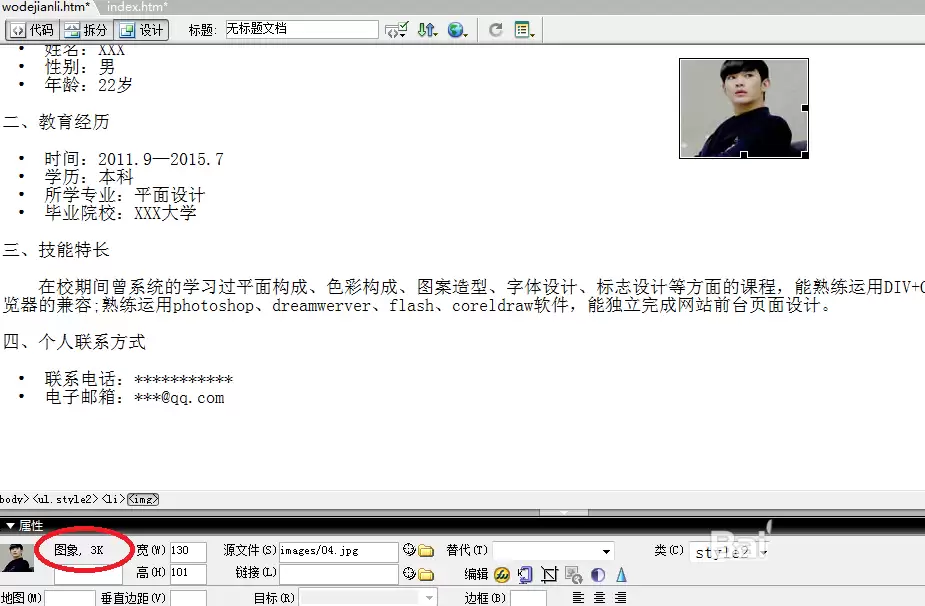This screenshot has width=925, height=606.
Task: Click the resample icon next to crop
Action: coord(573,574)
